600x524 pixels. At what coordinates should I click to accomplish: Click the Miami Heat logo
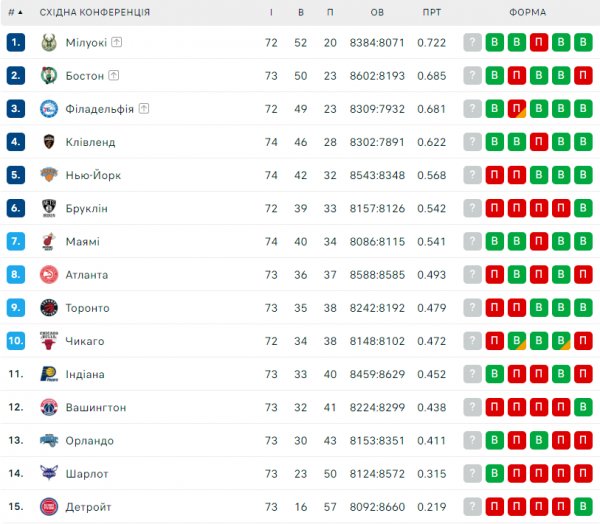[x=48, y=242]
